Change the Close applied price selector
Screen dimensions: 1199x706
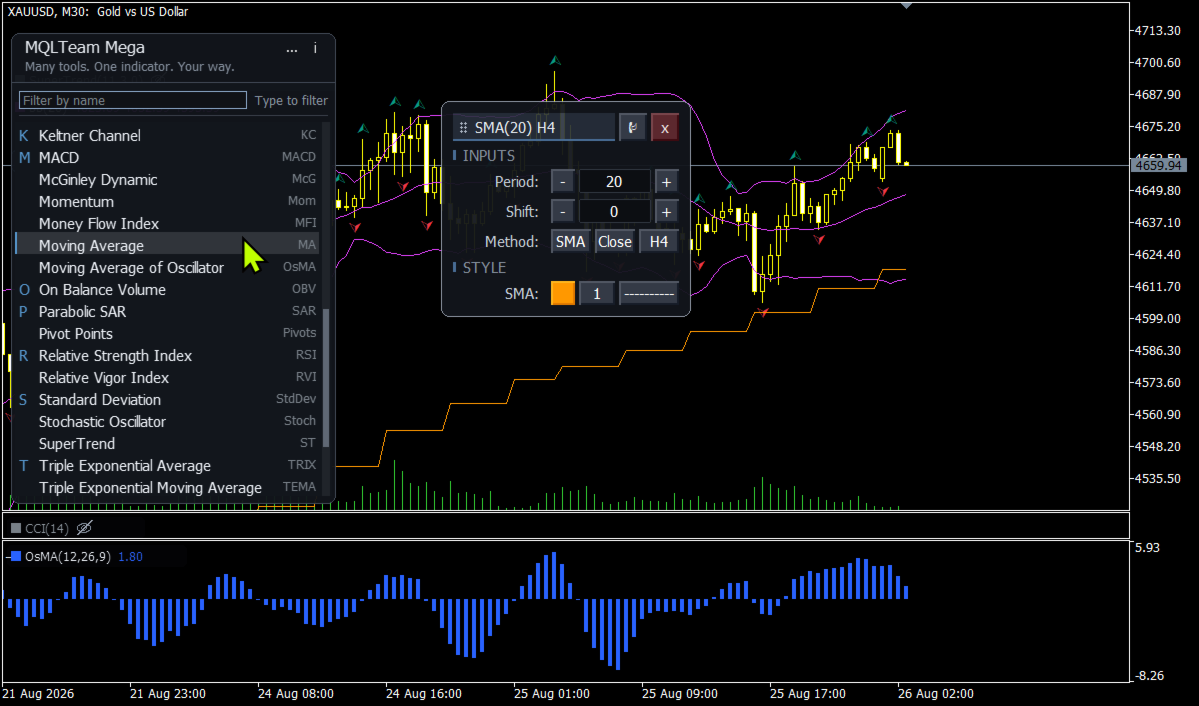[615, 242]
